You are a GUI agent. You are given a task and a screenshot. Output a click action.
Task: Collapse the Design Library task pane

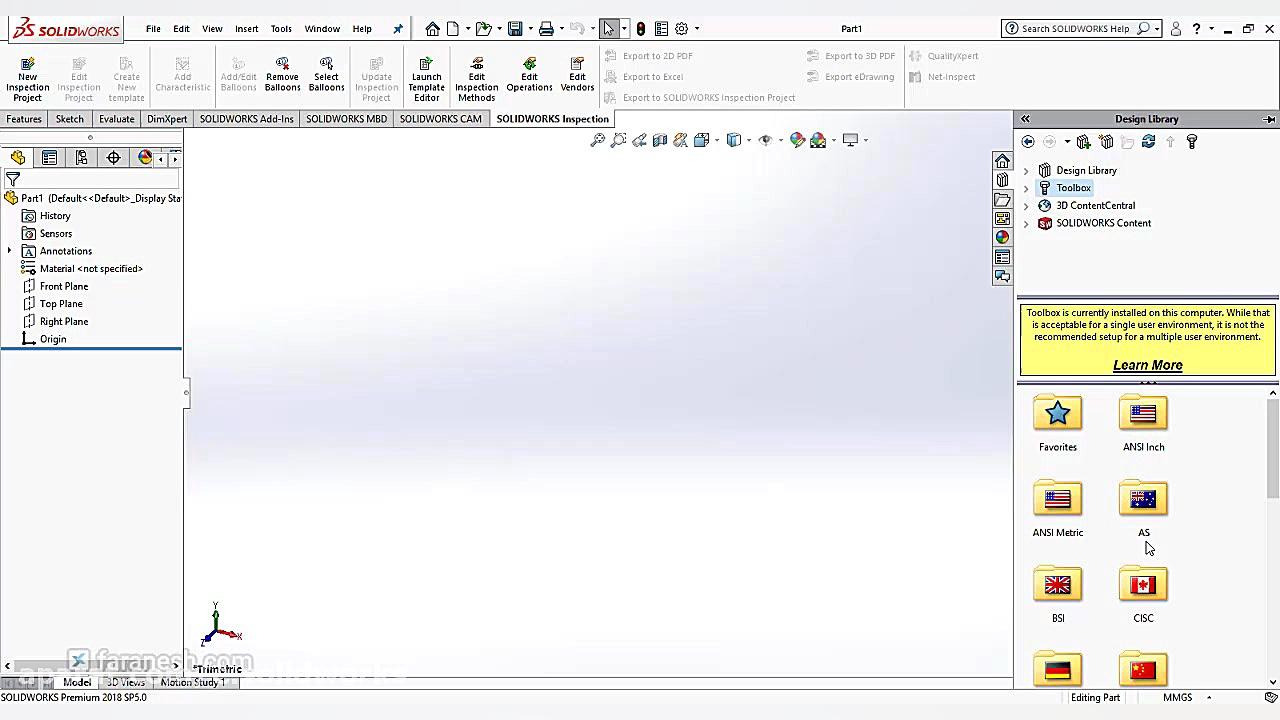(1025, 119)
